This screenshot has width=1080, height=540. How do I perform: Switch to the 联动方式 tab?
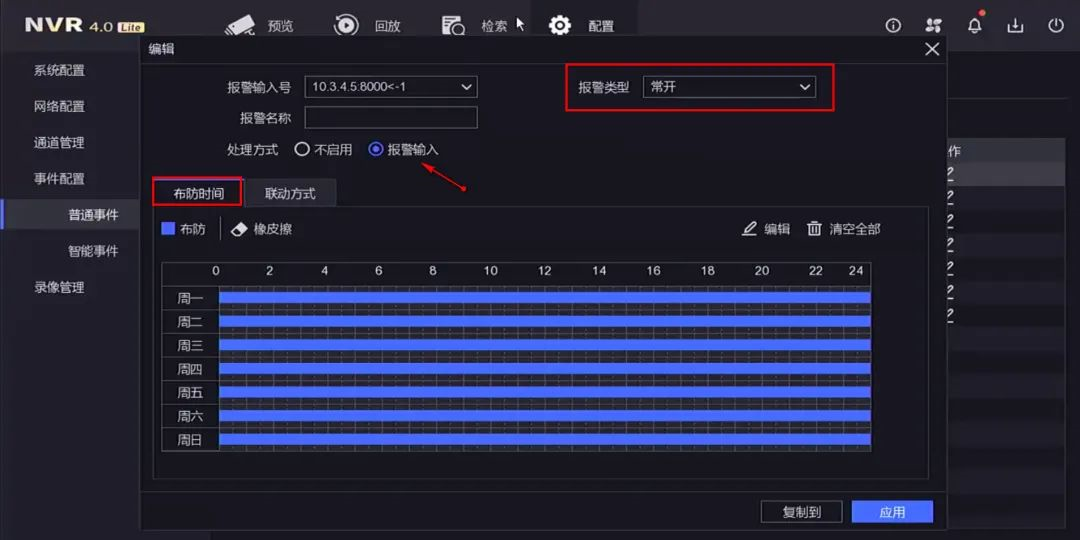[290, 193]
